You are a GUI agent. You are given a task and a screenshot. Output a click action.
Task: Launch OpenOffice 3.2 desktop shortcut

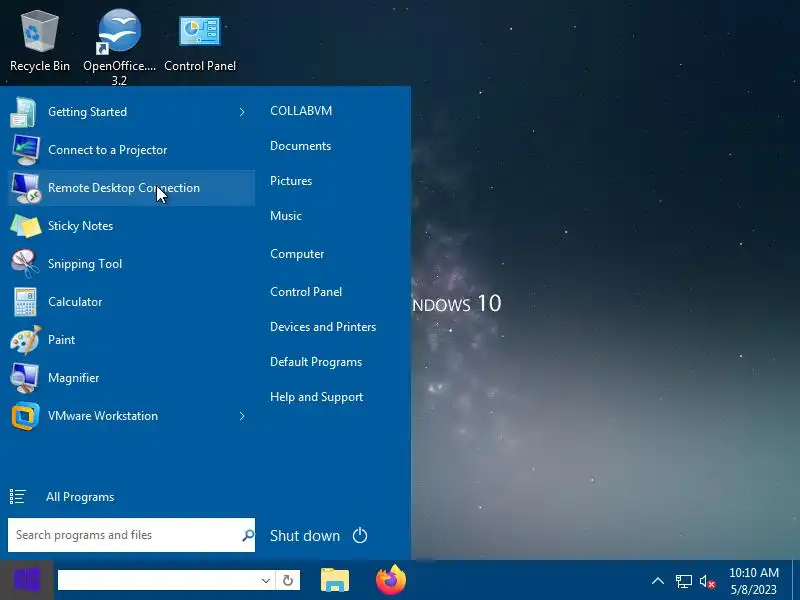point(119,46)
